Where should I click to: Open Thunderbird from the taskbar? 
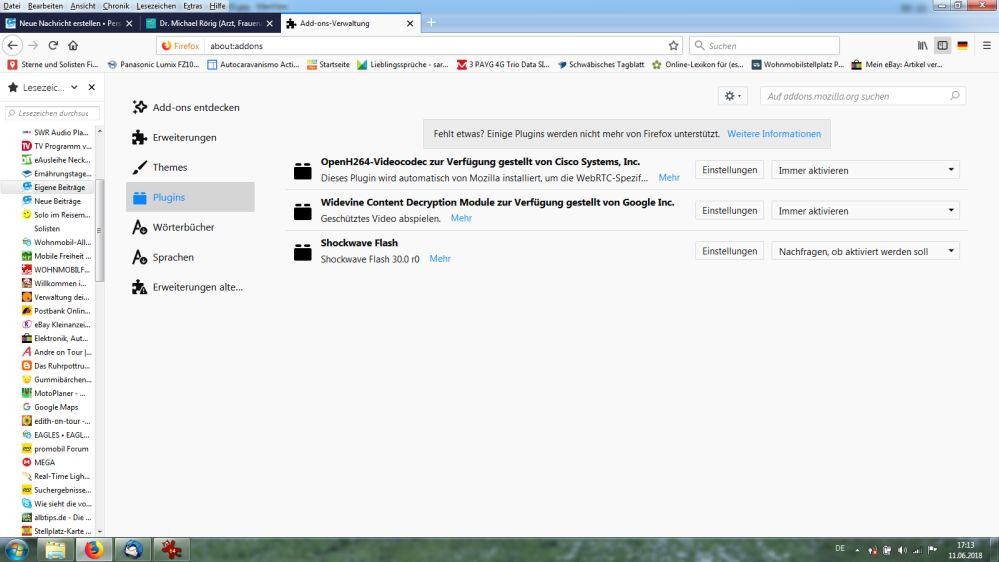[x=133, y=549]
